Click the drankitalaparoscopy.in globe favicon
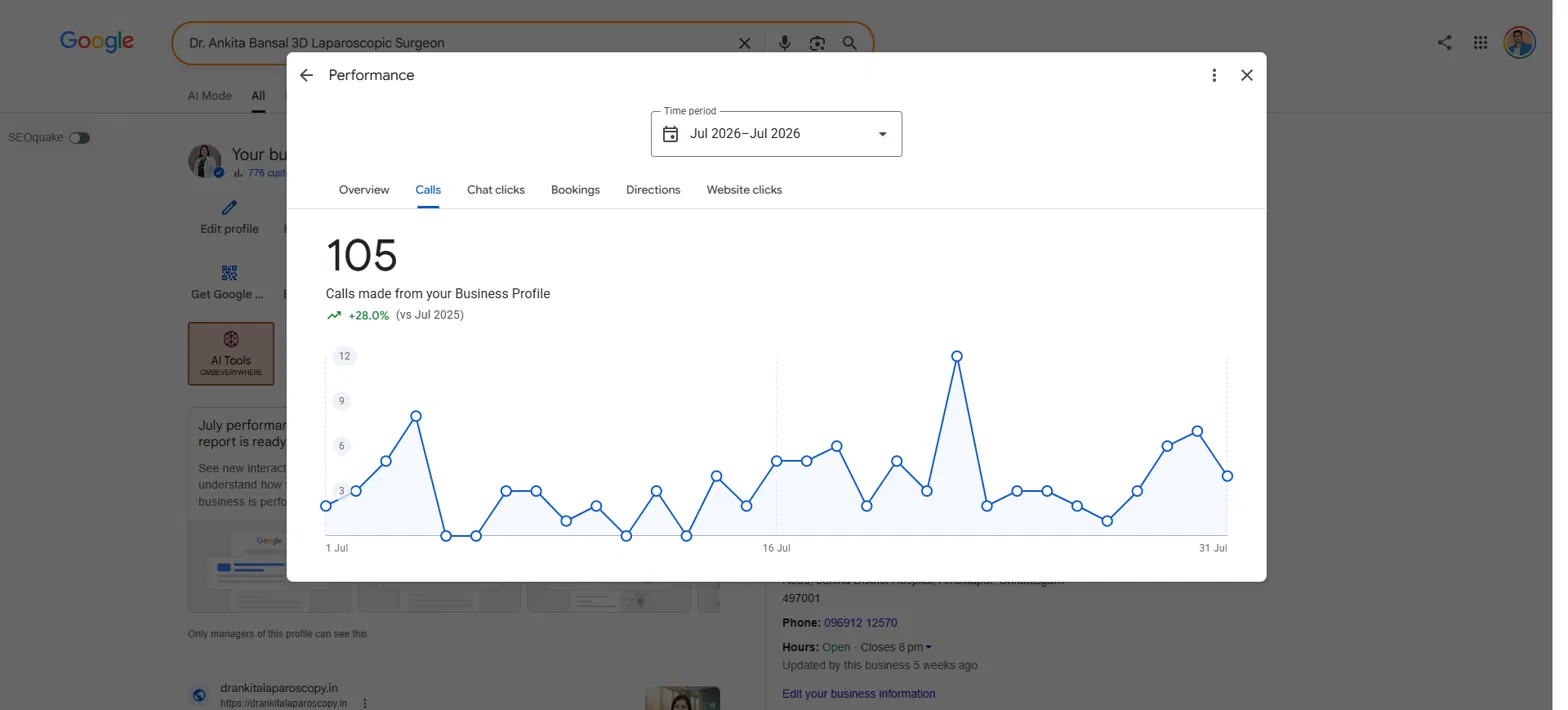Viewport: 1568px width, 710px height. [199, 695]
